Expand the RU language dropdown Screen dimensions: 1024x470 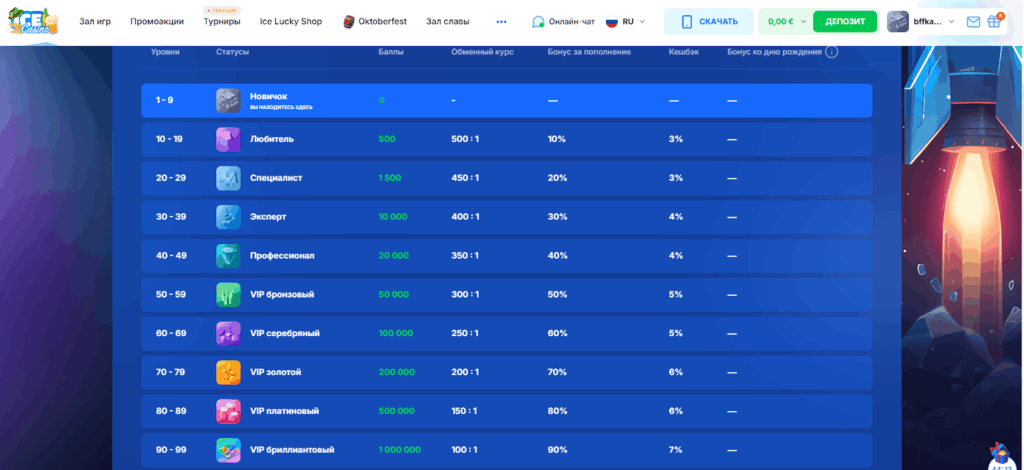click(626, 21)
